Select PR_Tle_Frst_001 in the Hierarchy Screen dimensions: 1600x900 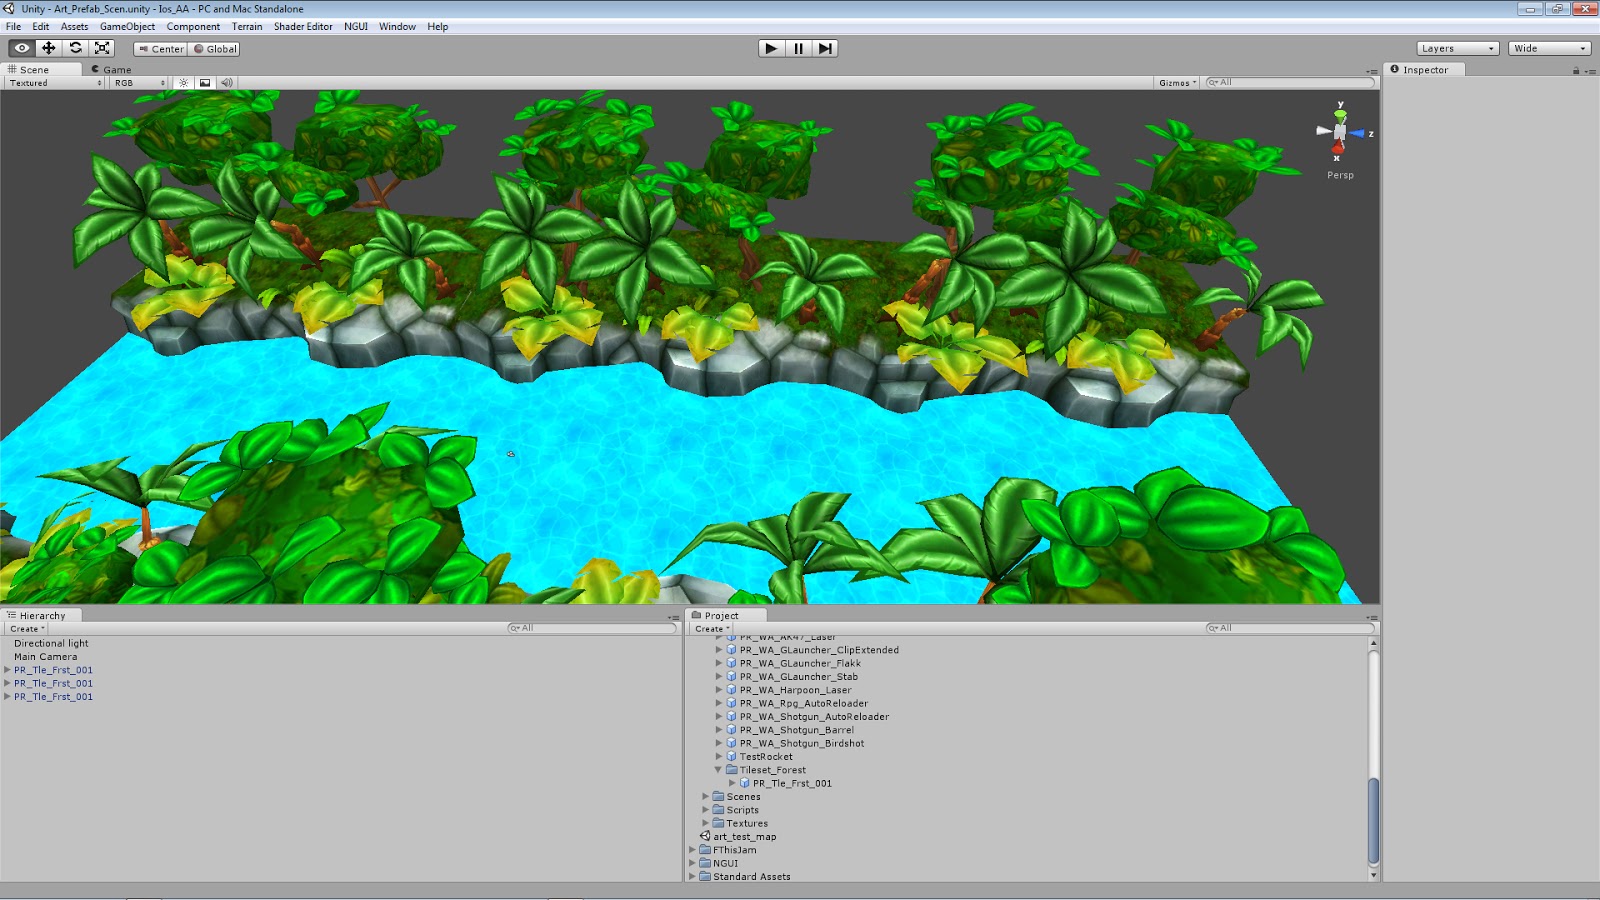click(x=52, y=670)
